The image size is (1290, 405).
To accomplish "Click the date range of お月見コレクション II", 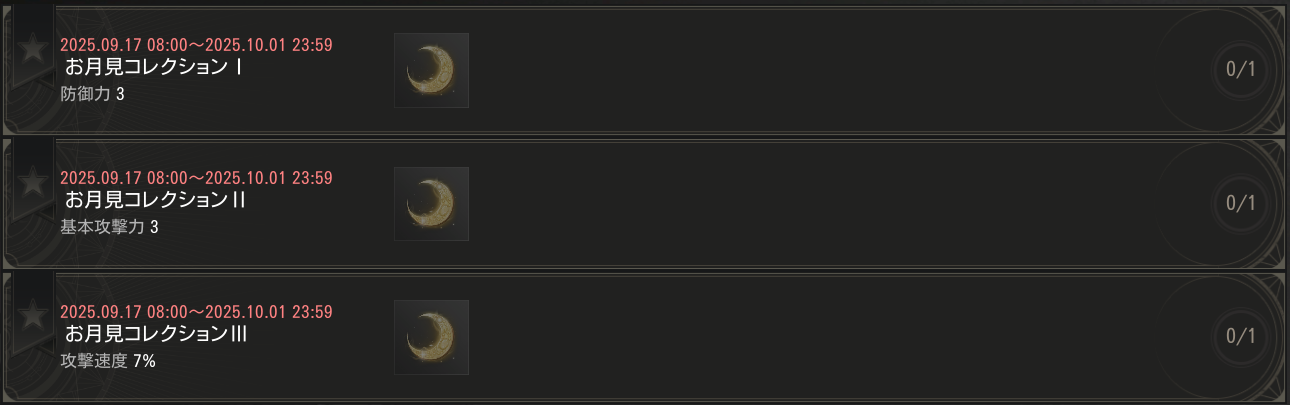I will tap(196, 178).
